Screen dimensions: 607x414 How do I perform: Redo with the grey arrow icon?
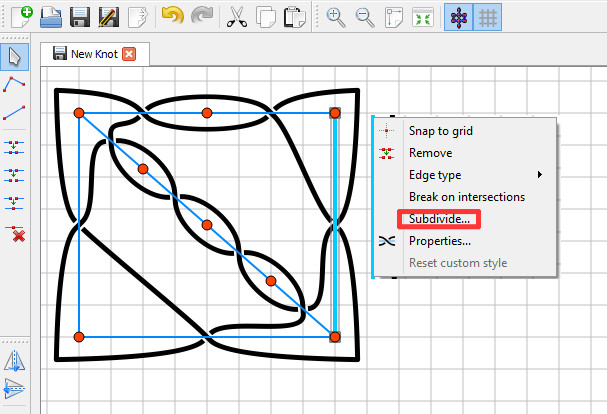coord(202,17)
